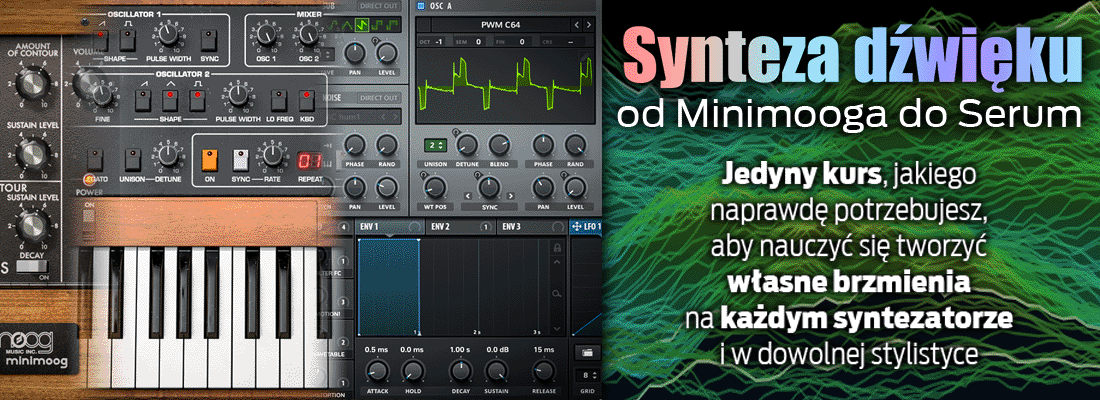Click the arpeggiator RATE knob
The image size is (1100, 400).
tap(271, 156)
